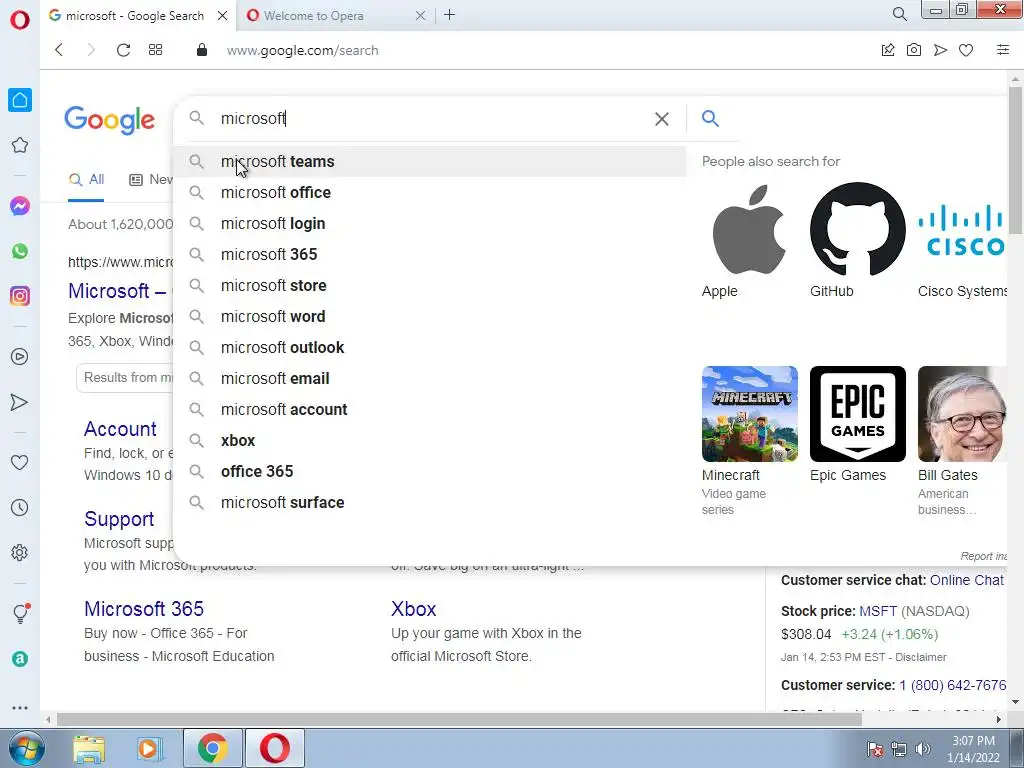Click in the Google search input field

point(431,118)
